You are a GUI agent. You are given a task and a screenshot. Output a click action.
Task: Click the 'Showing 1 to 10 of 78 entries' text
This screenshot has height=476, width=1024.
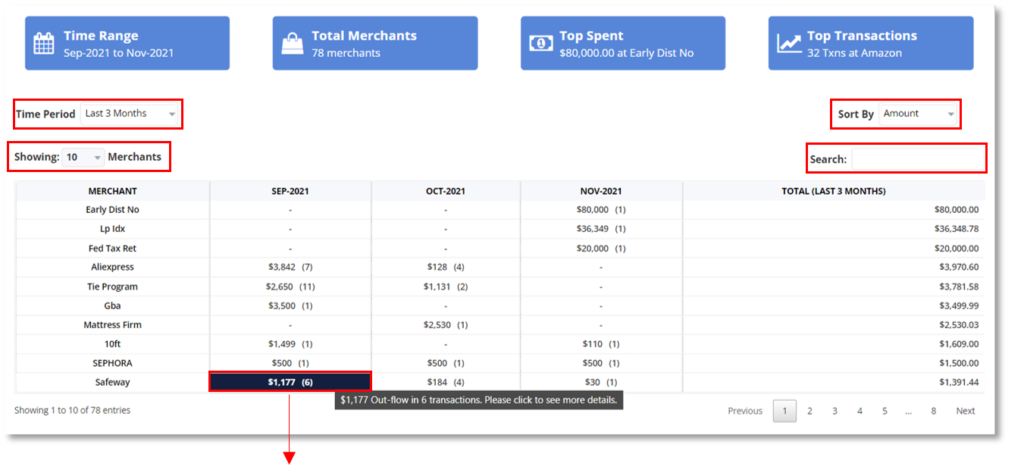72,411
